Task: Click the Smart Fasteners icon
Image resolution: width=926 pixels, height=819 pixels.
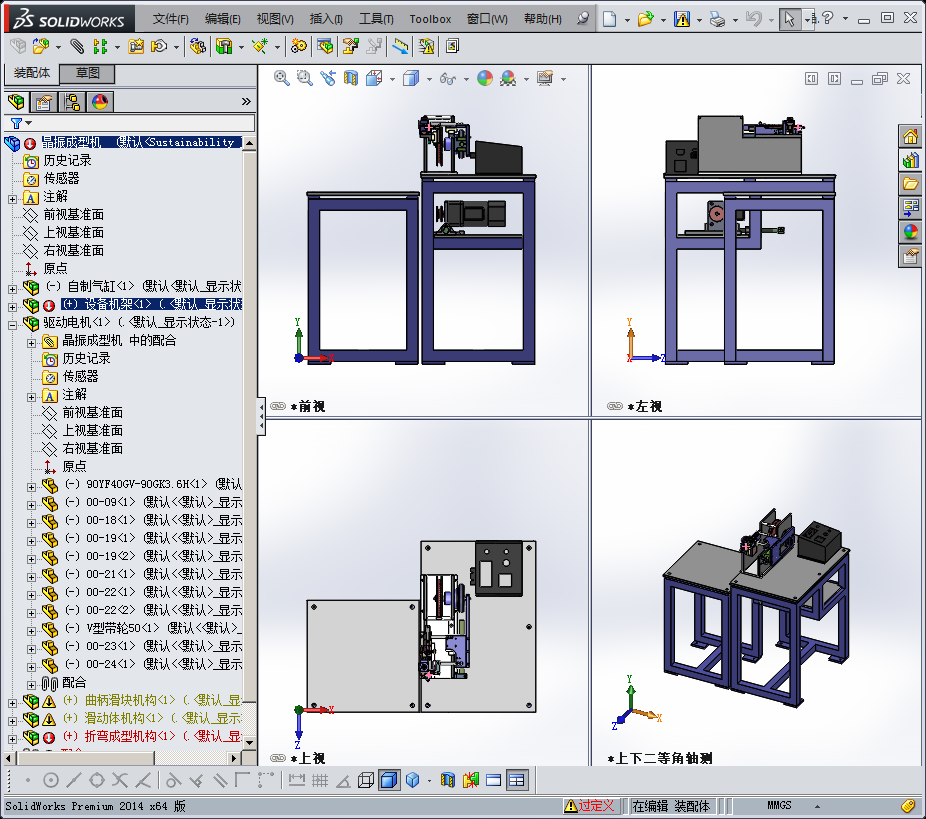Action: [x=136, y=46]
